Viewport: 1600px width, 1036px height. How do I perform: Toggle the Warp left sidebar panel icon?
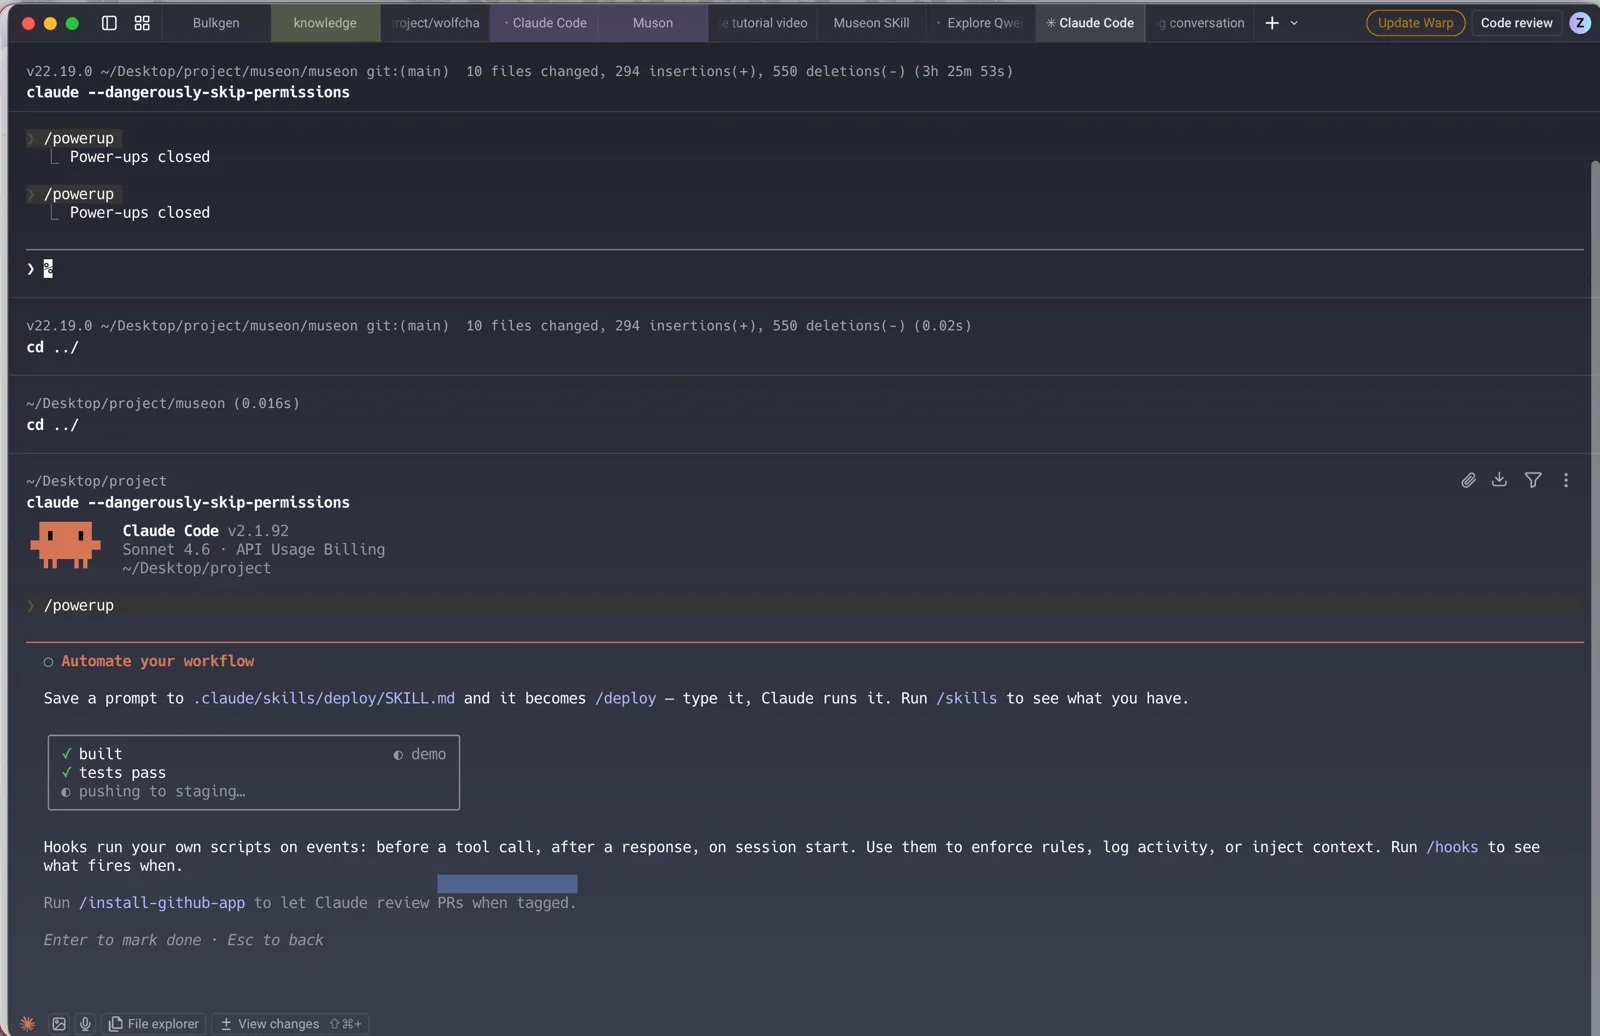click(109, 23)
